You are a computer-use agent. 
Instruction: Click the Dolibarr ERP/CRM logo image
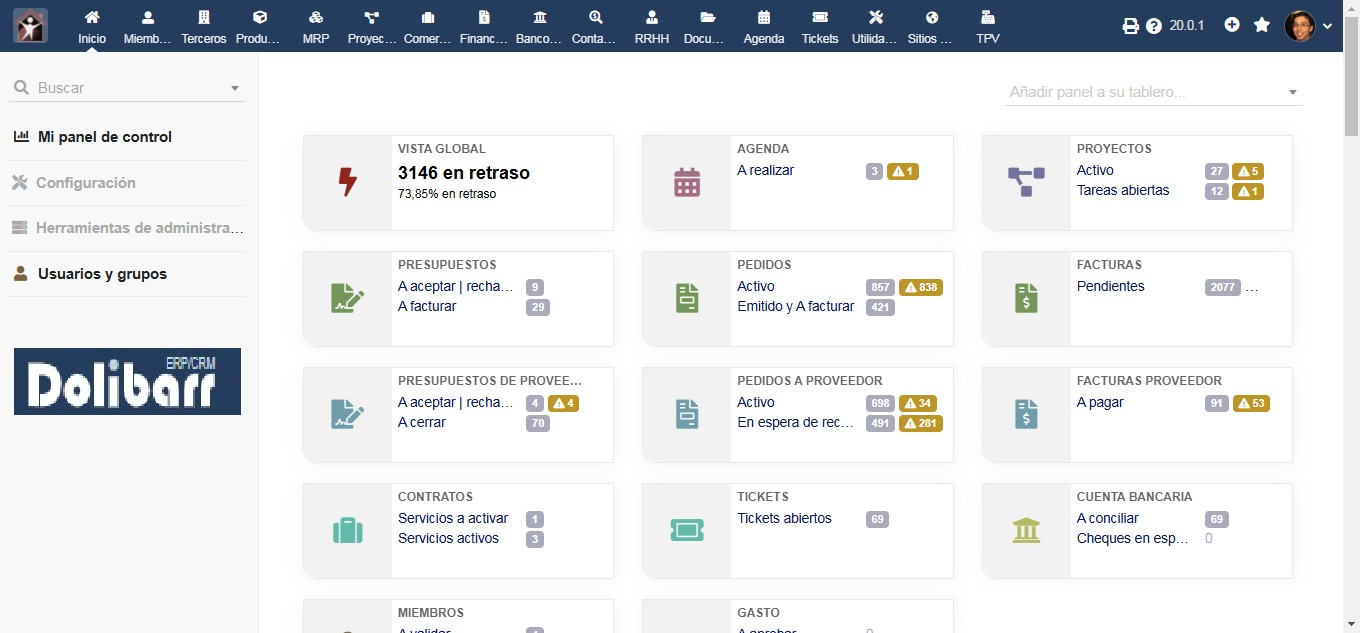(127, 381)
